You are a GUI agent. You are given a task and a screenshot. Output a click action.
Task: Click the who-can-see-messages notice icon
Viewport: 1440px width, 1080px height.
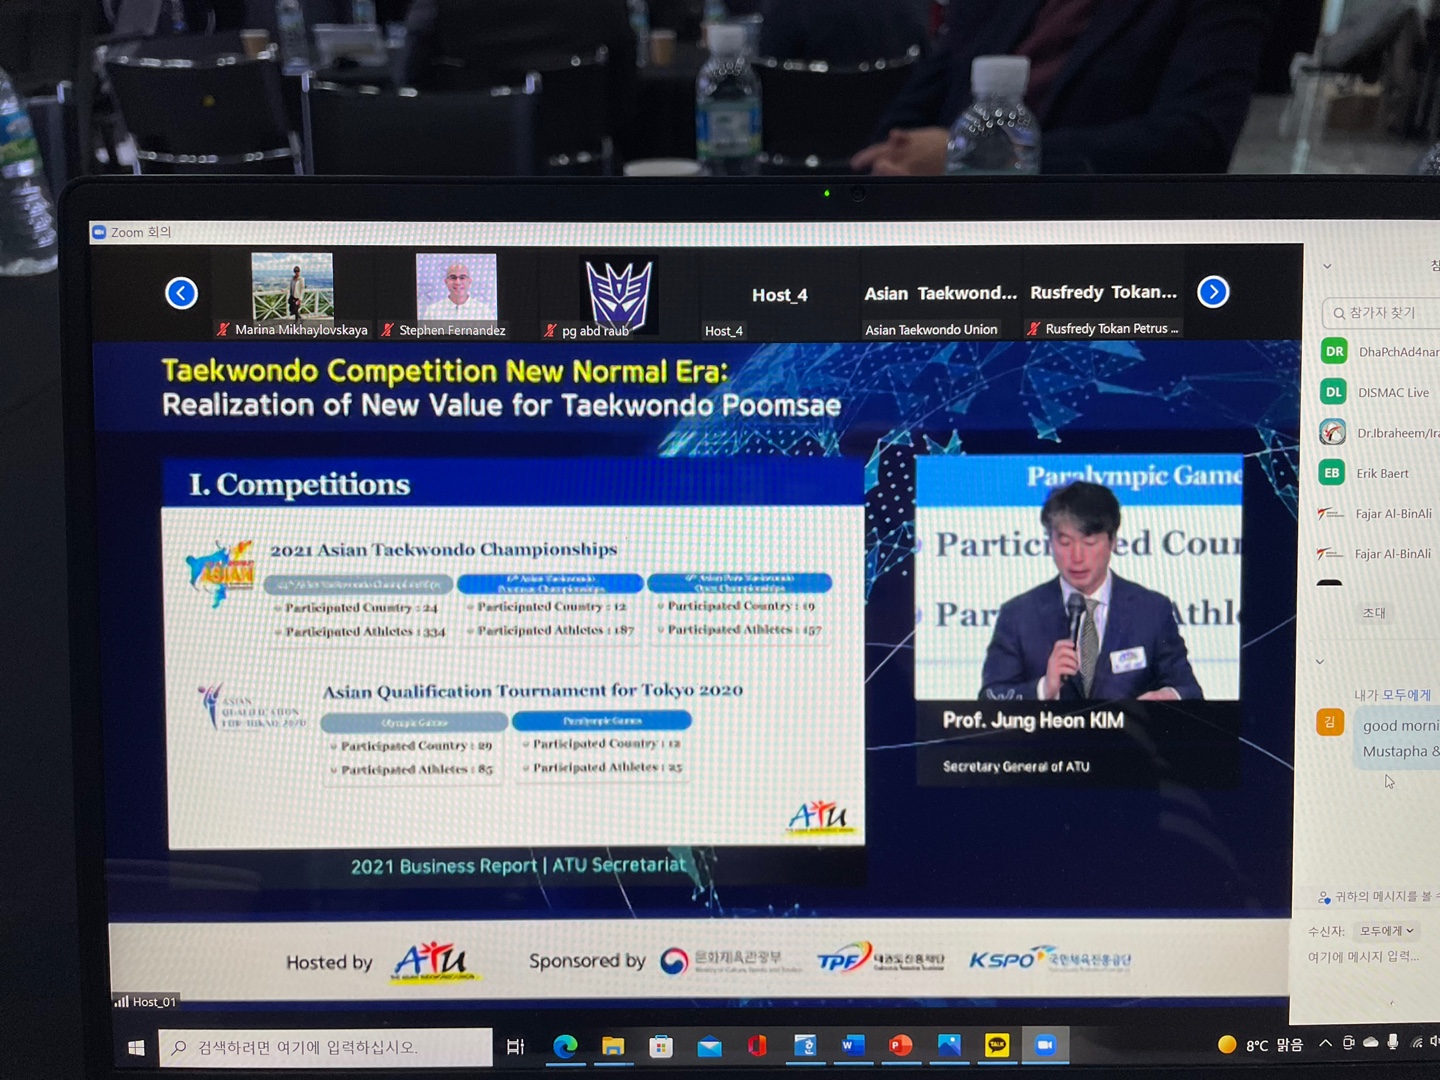point(1324,897)
